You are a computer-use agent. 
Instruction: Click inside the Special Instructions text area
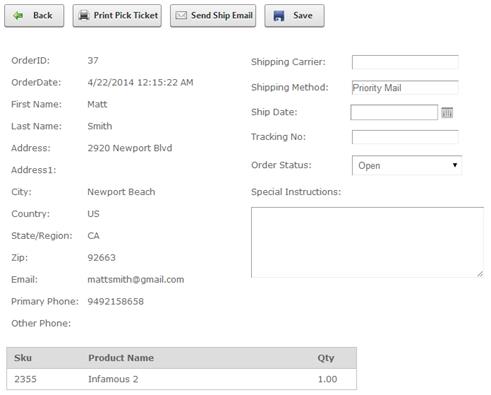coord(367,242)
